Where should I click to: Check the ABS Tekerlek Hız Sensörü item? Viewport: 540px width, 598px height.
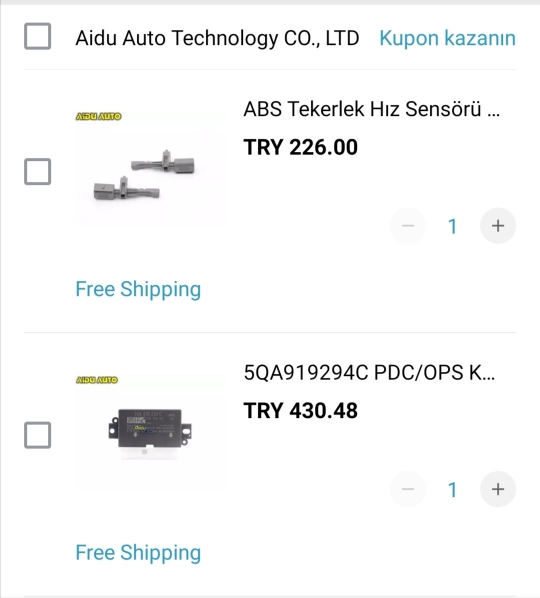(37, 172)
